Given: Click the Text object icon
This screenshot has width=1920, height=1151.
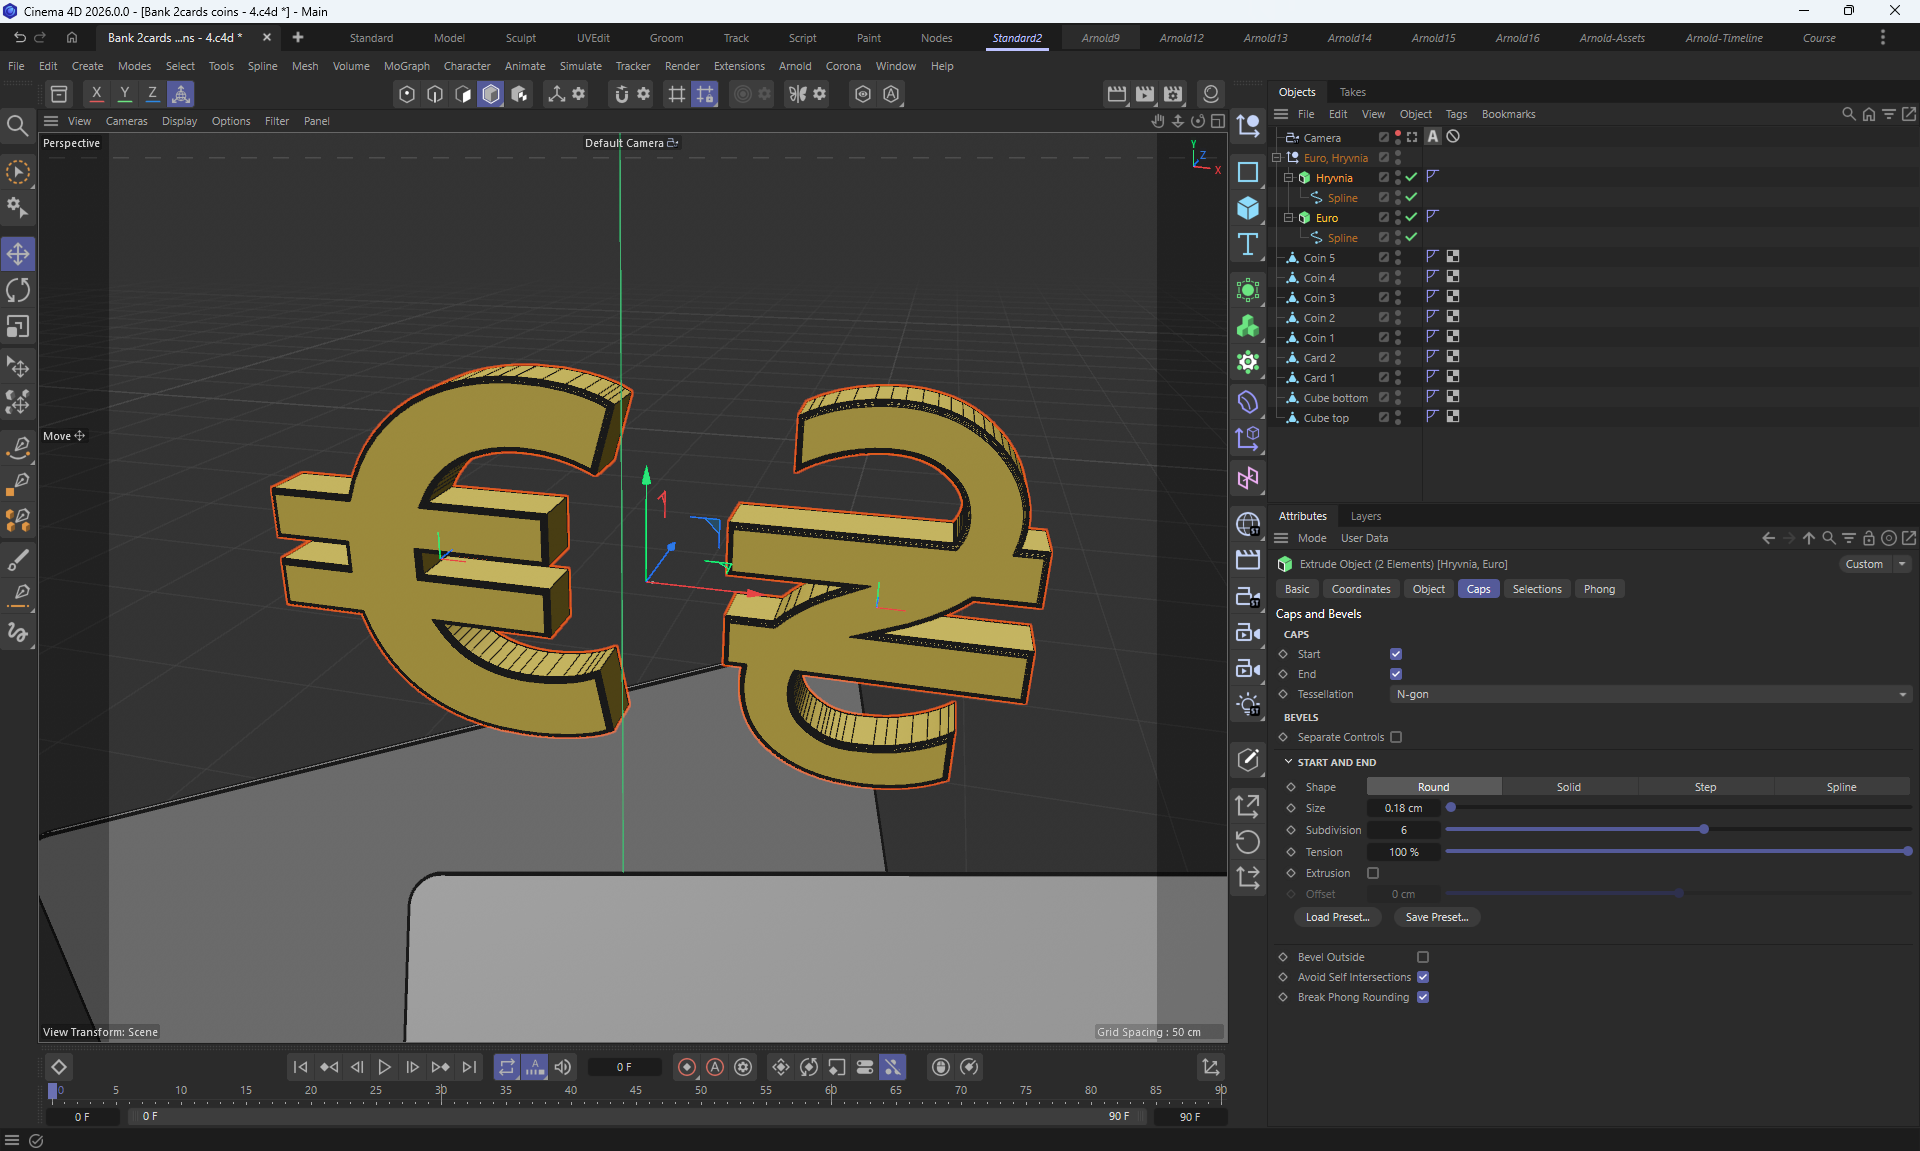Looking at the screenshot, I should (x=1247, y=245).
